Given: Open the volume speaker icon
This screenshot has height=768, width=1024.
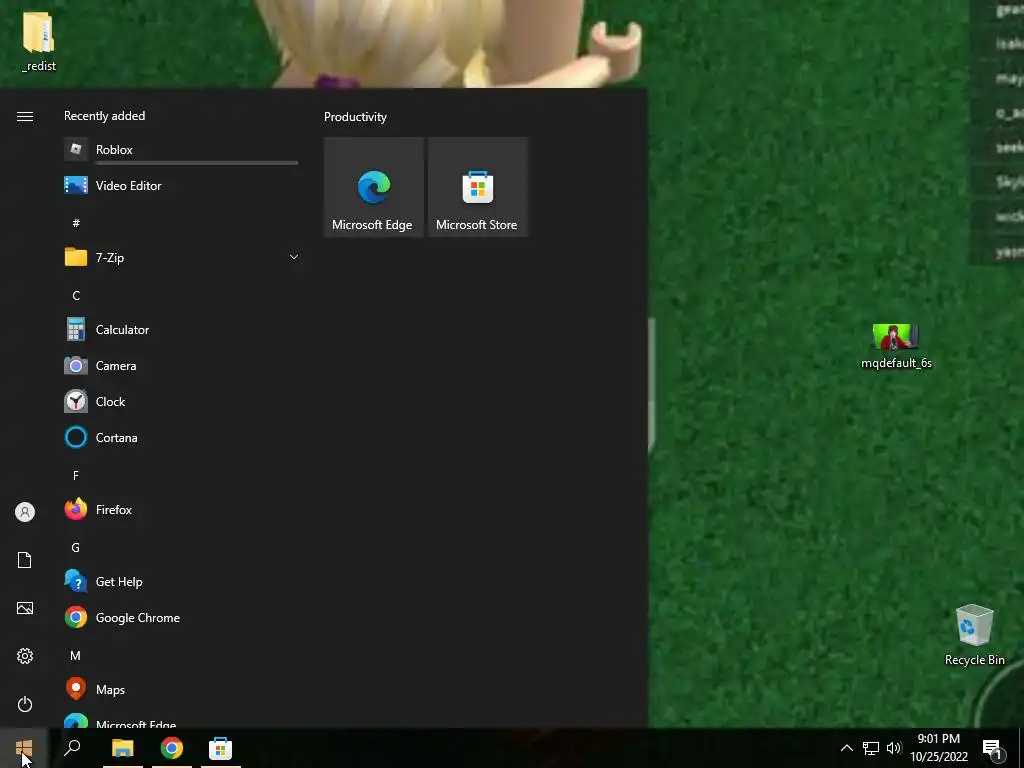Looking at the screenshot, I should 894,748.
